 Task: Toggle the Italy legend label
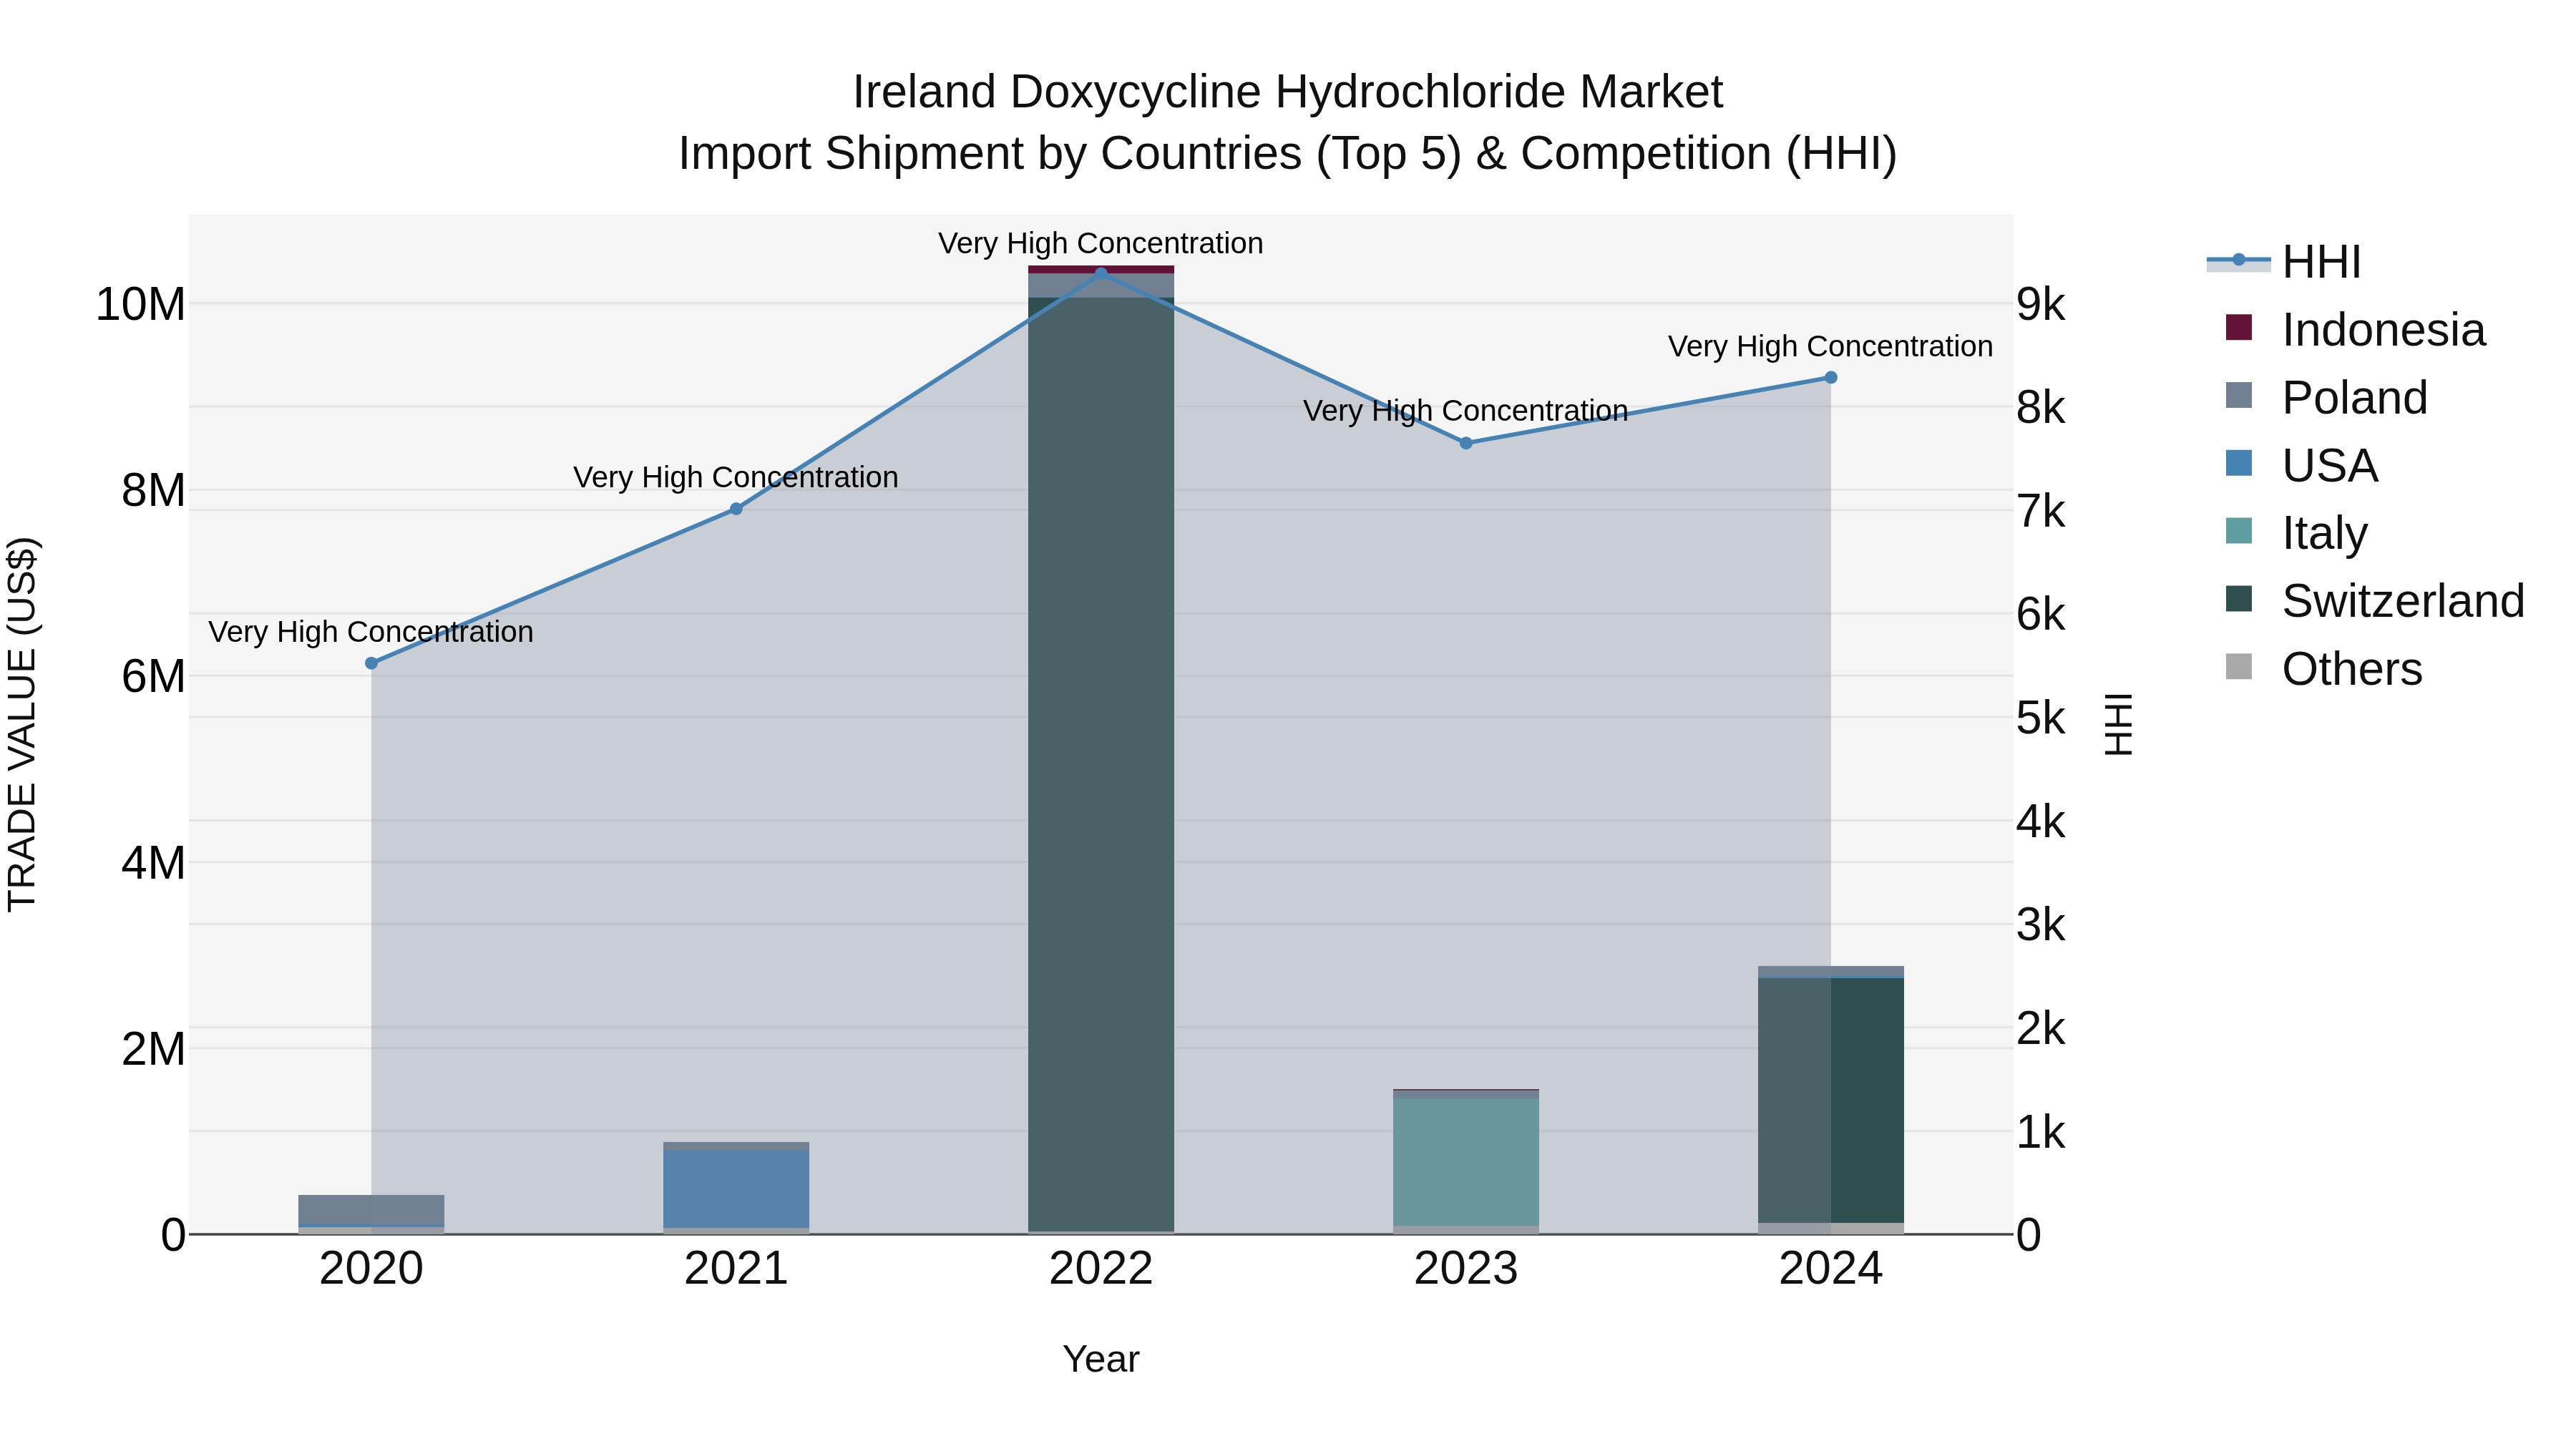2324,533
